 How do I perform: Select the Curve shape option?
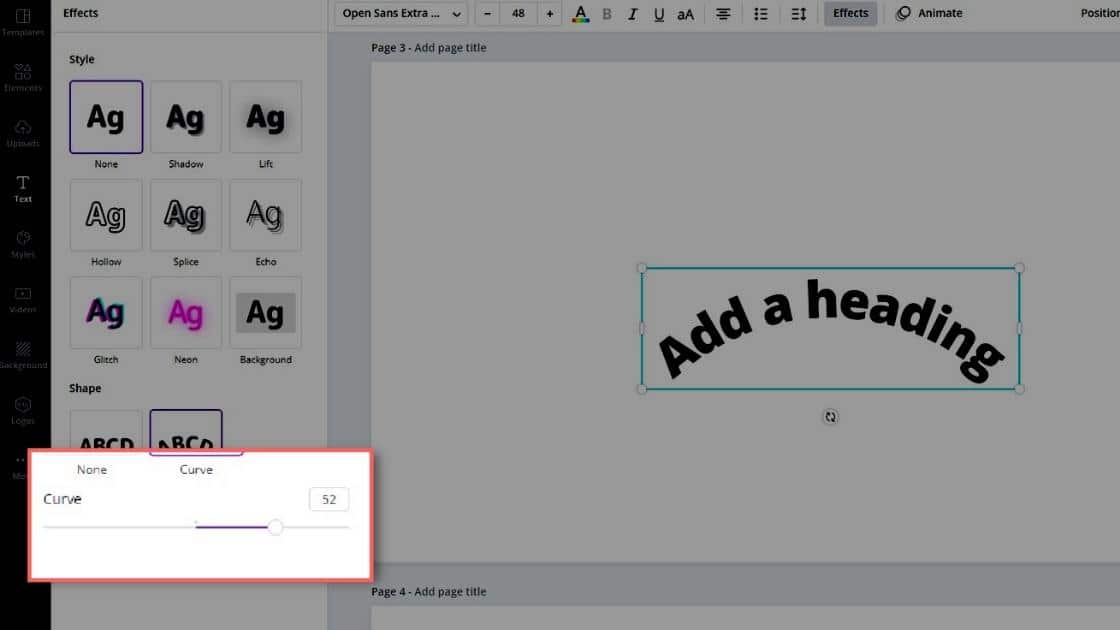point(186,432)
